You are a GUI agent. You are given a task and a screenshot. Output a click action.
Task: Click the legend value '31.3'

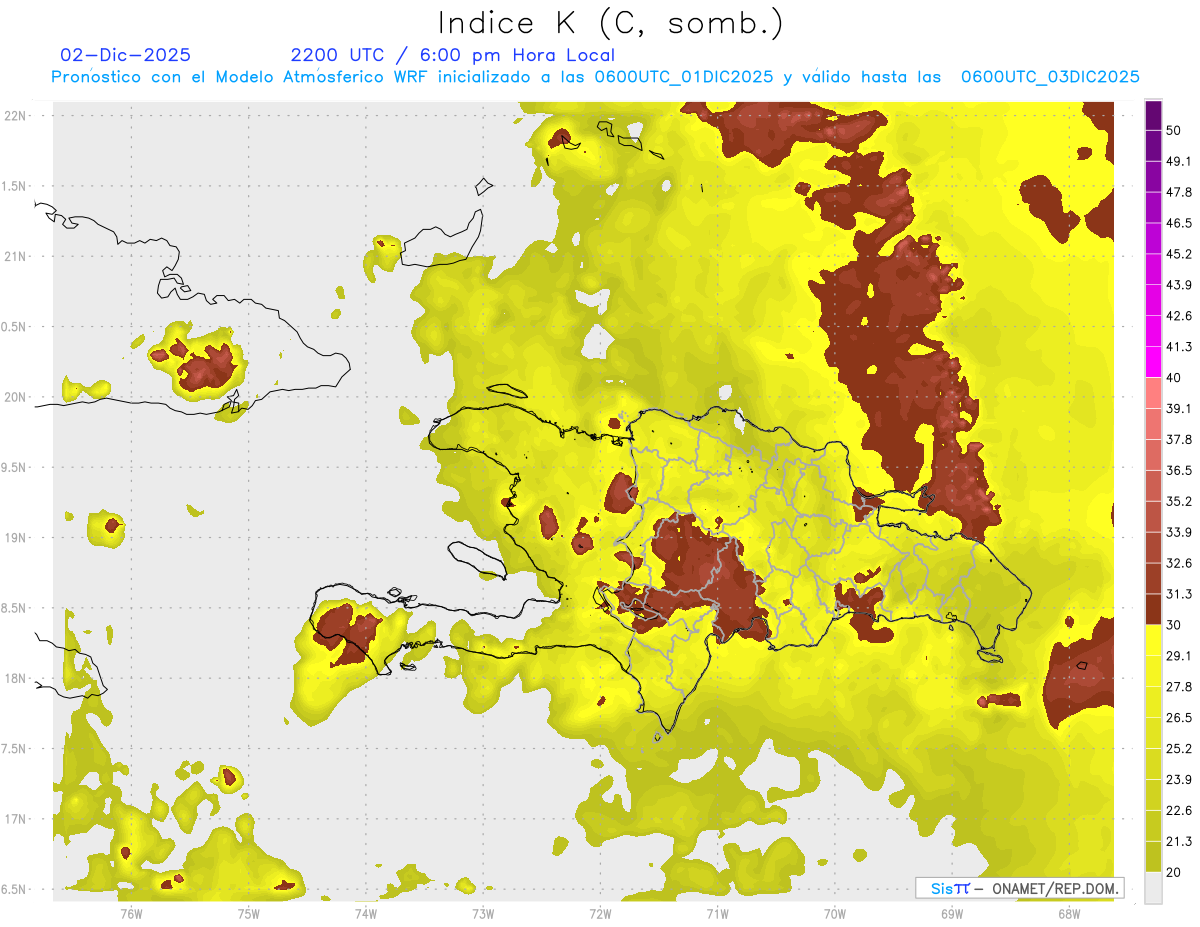tap(1178, 594)
